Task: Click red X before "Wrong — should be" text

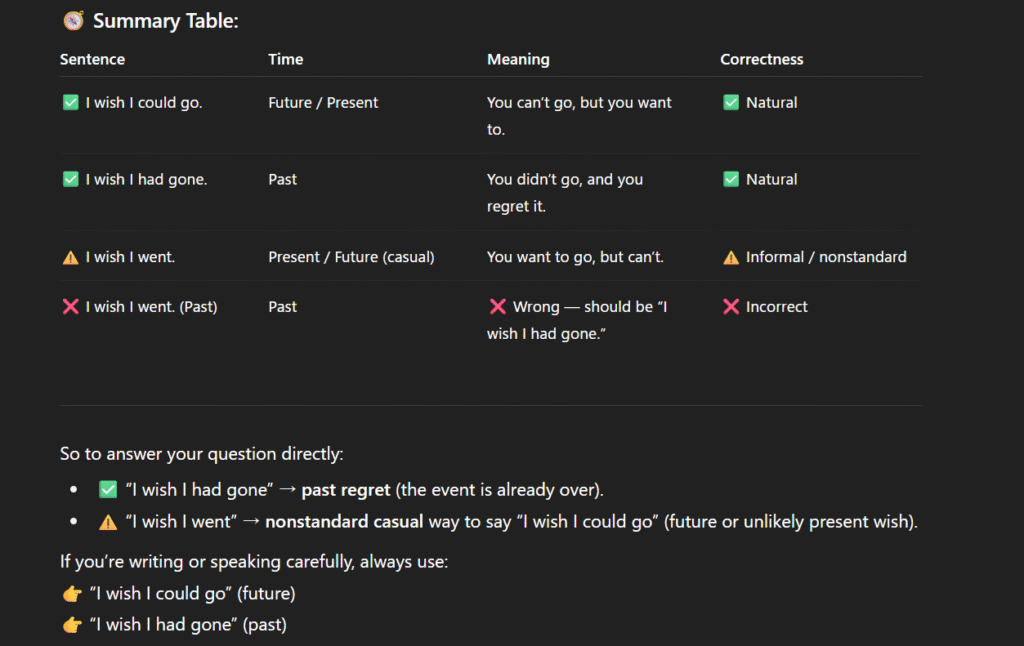Action: pyautogui.click(x=497, y=307)
